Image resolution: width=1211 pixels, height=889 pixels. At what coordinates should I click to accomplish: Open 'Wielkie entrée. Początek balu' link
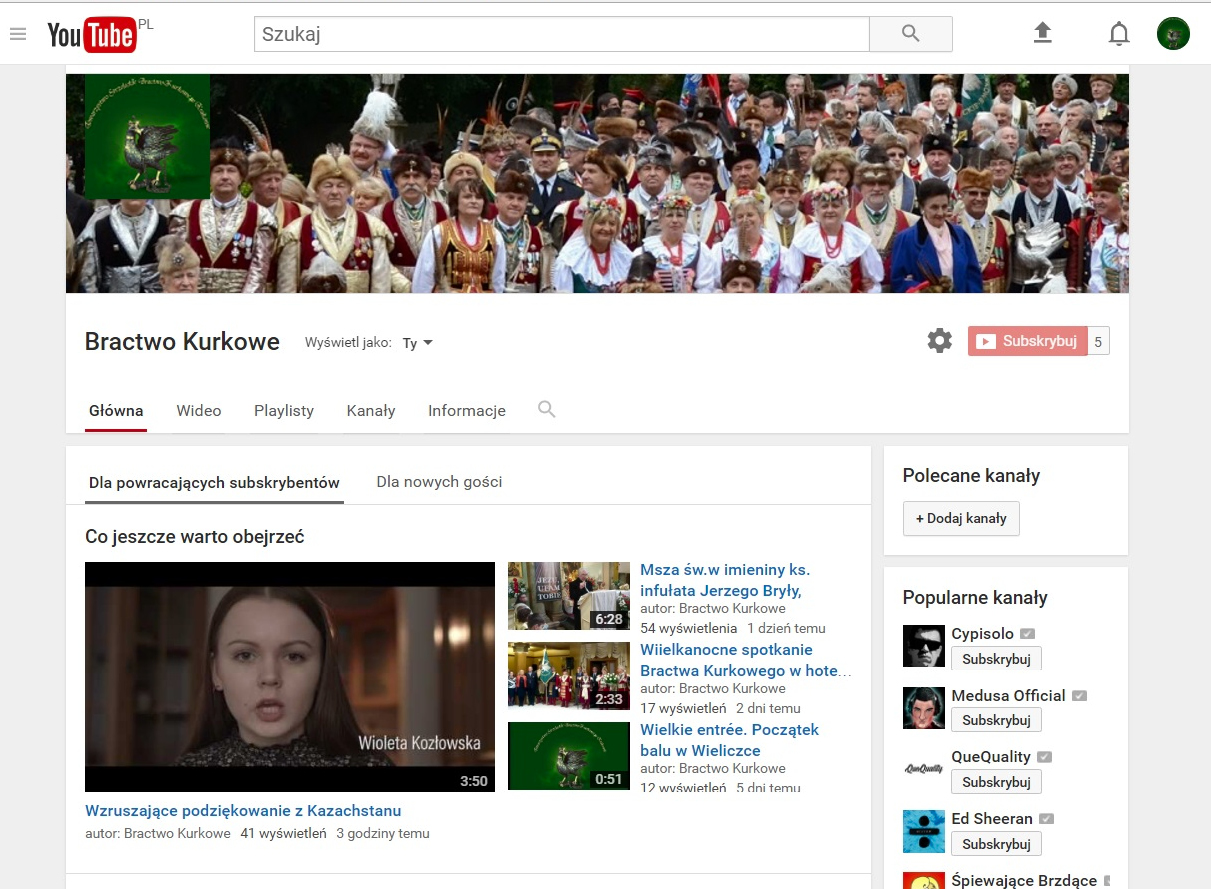point(729,740)
